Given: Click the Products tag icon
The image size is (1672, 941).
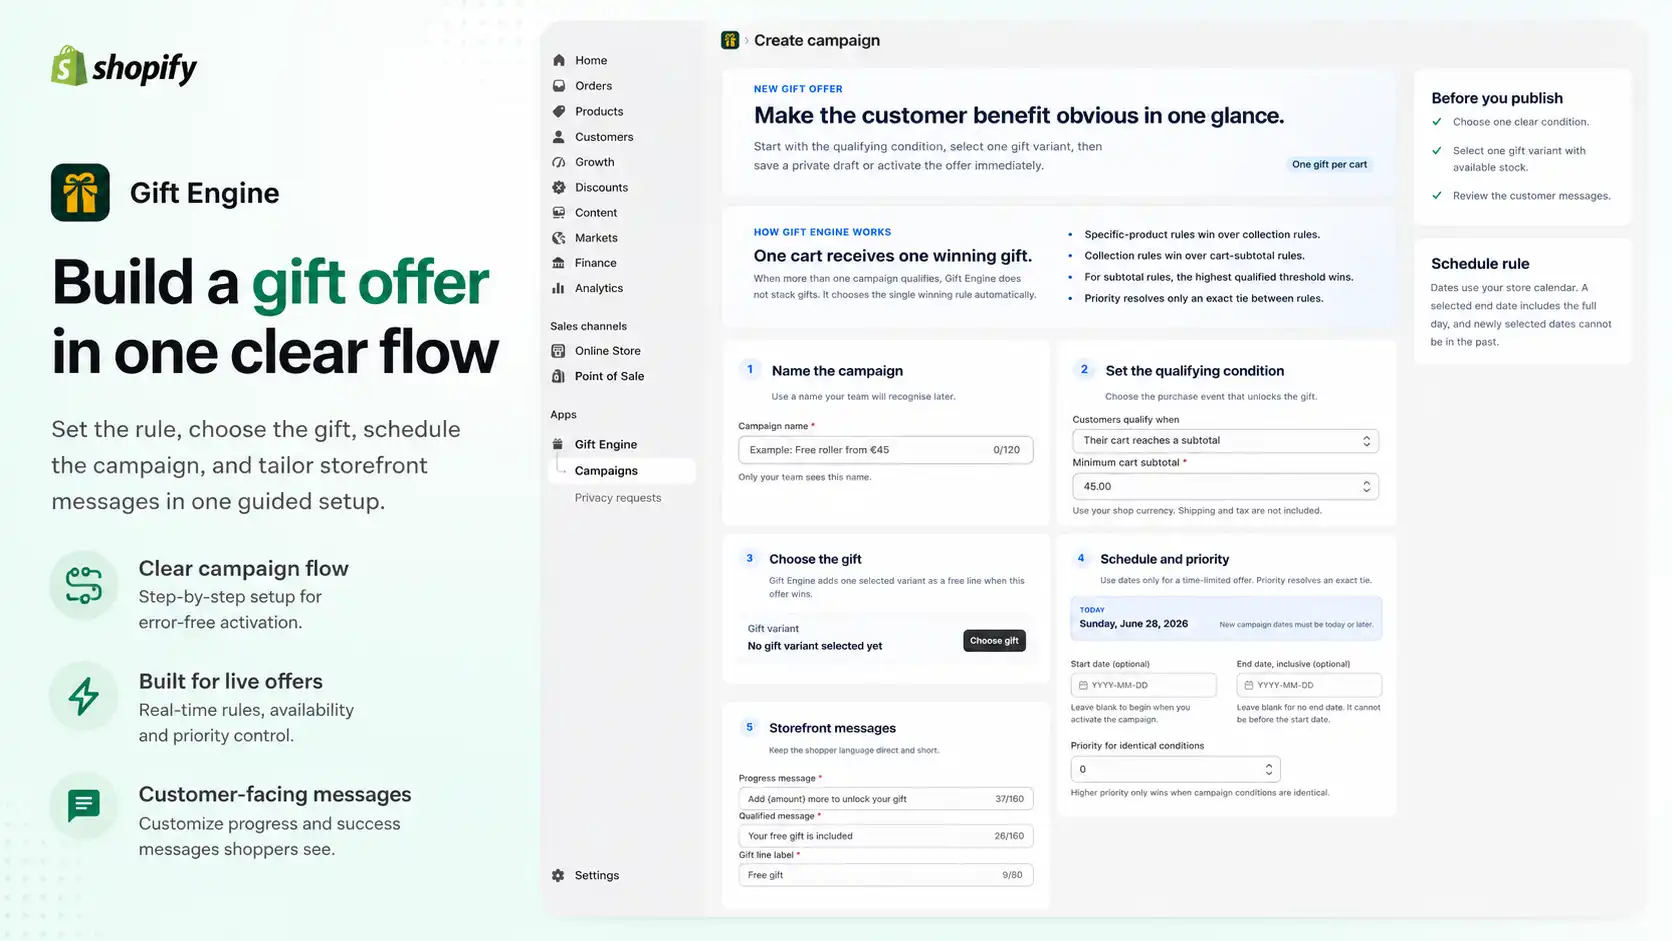Looking at the screenshot, I should click(559, 111).
